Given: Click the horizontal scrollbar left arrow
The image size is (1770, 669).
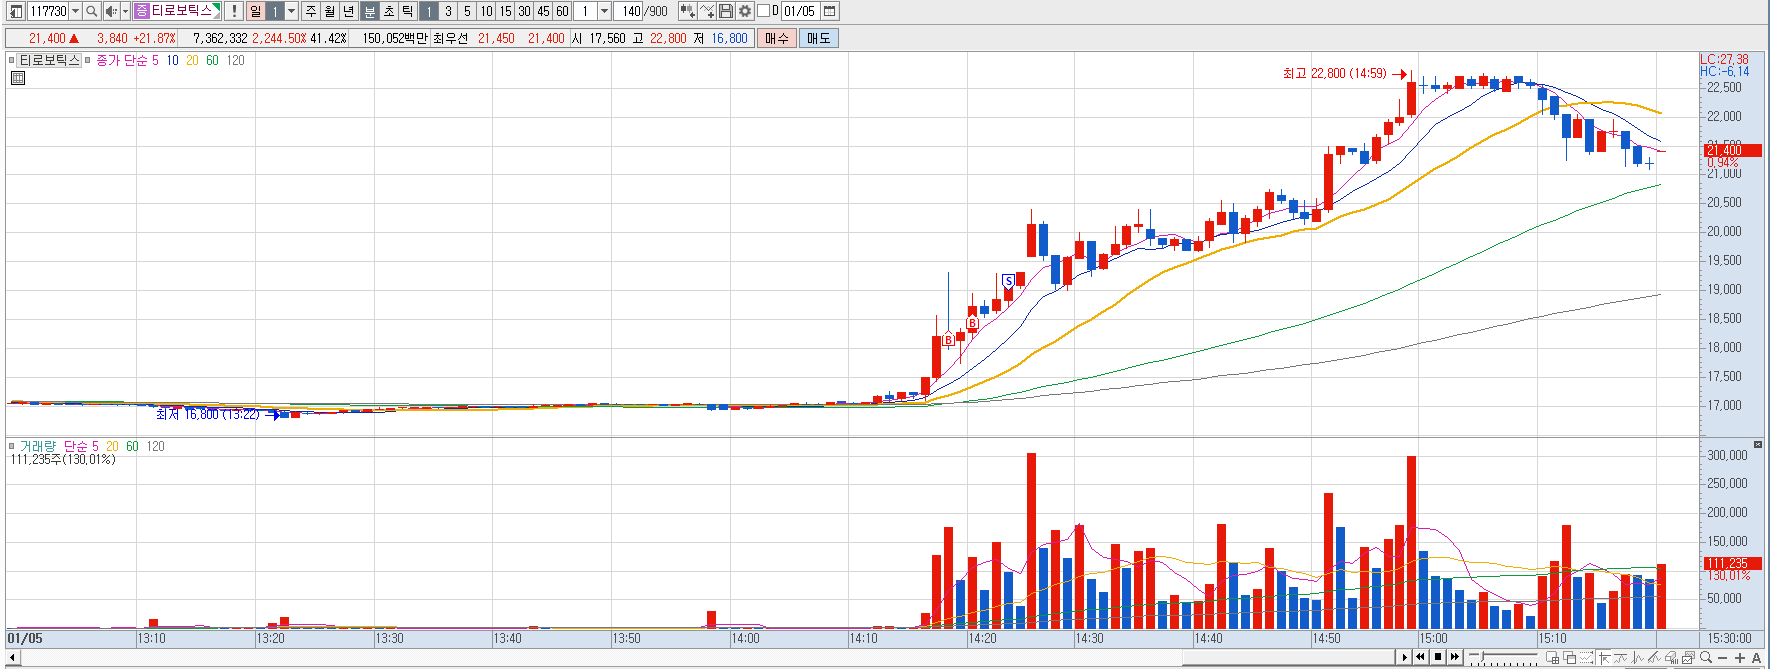Looking at the screenshot, I should [x=12, y=657].
